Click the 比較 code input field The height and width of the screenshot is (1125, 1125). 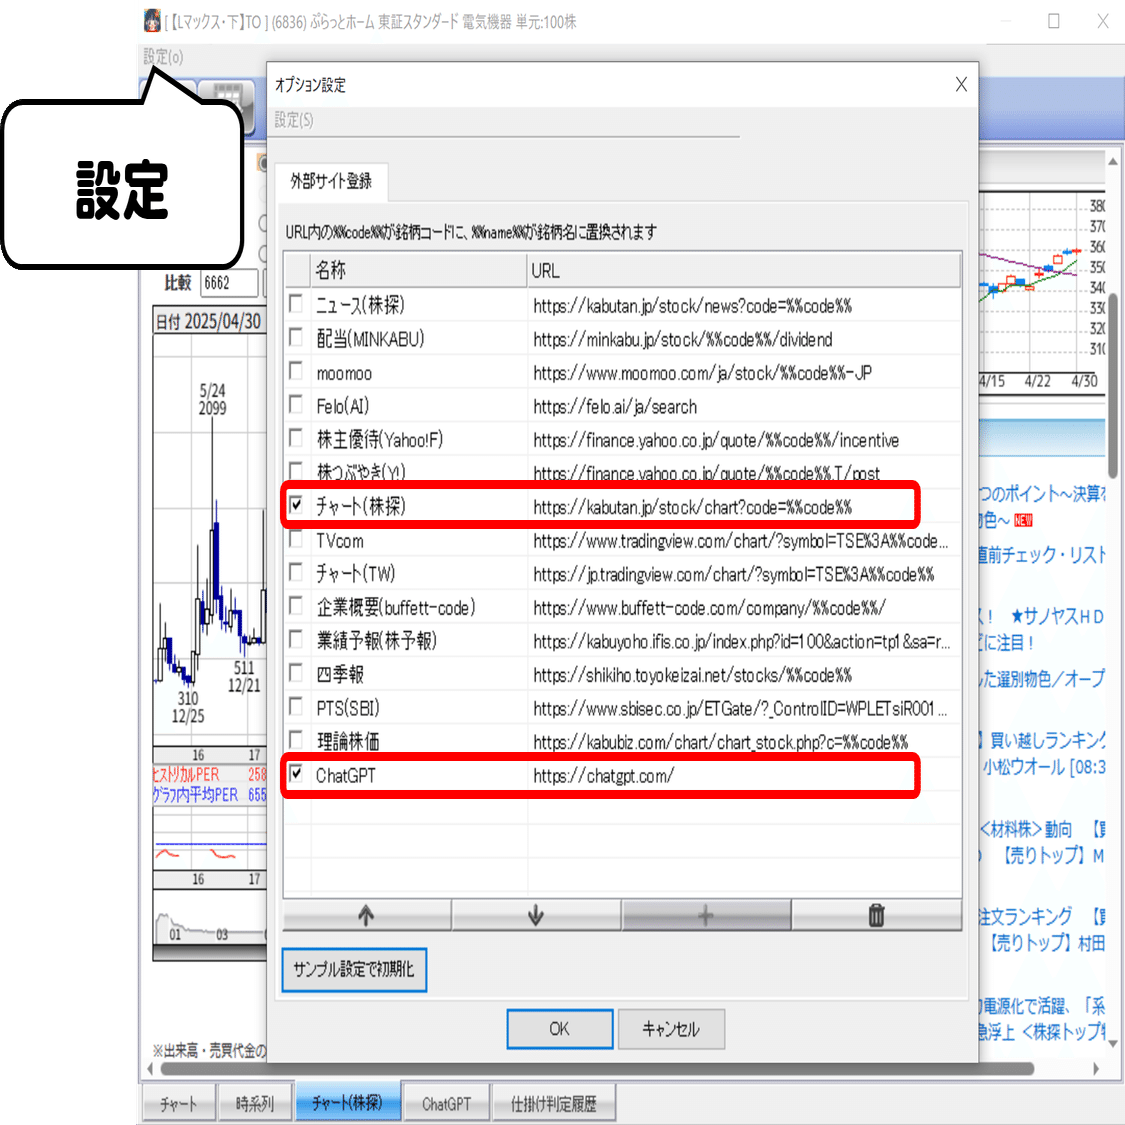click(231, 283)
